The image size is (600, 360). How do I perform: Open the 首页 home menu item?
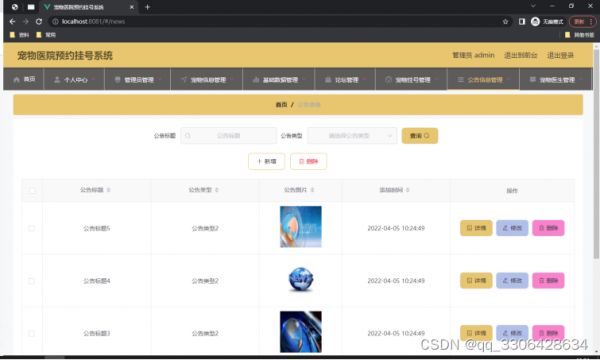pyautogui.click(x=24, y=80)
